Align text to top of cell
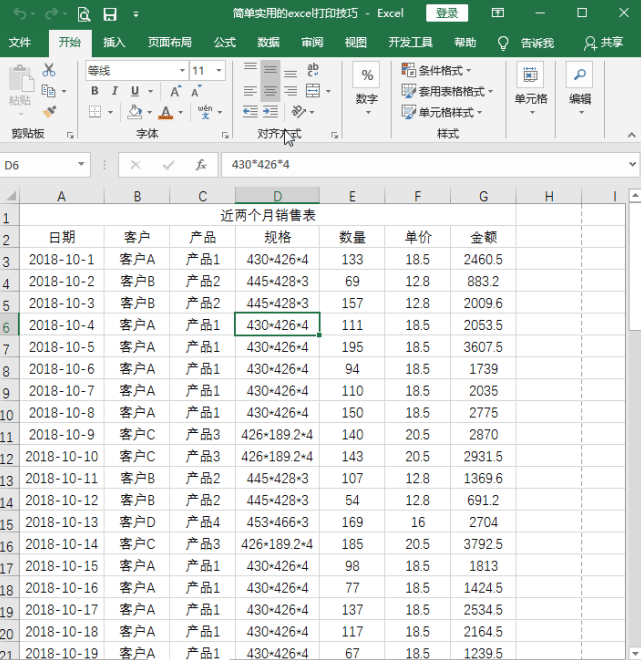The width and height of the screenshot is (641, 660). click(x=250, y=67)
